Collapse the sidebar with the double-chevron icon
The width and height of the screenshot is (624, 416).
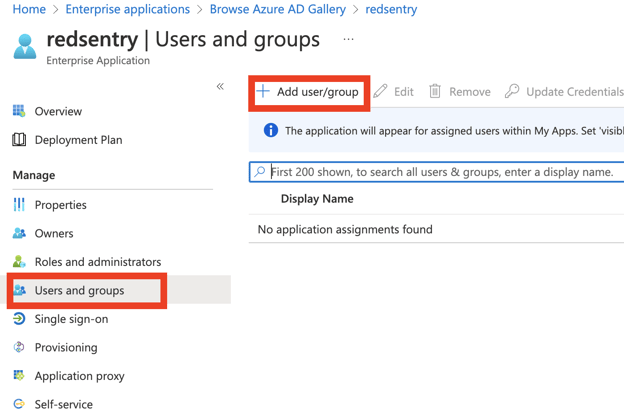[220, 86]
